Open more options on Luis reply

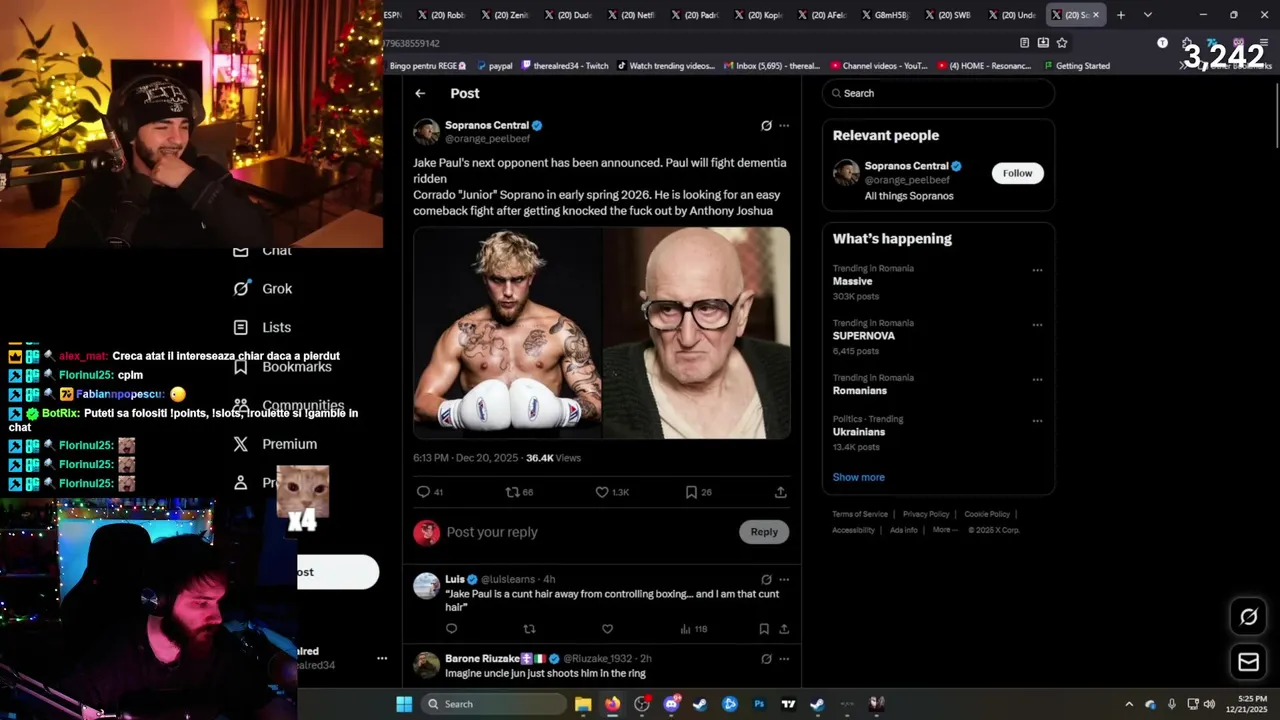(x=784, y=579)
